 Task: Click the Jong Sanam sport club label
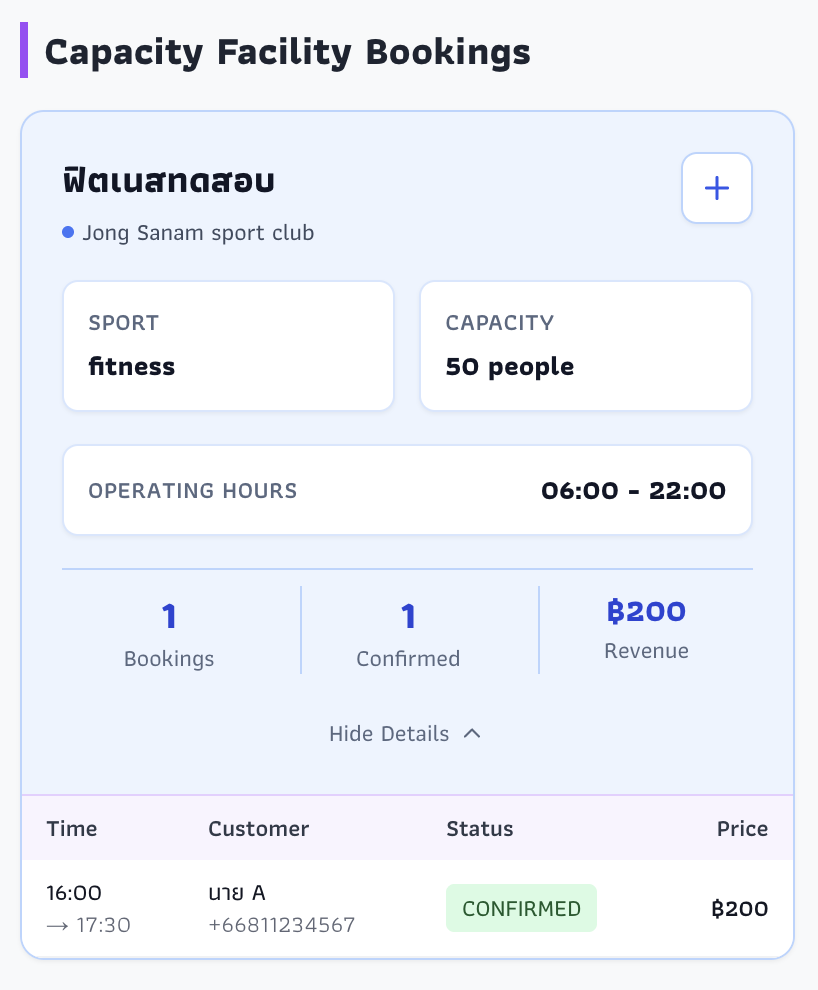coord(198,233)
